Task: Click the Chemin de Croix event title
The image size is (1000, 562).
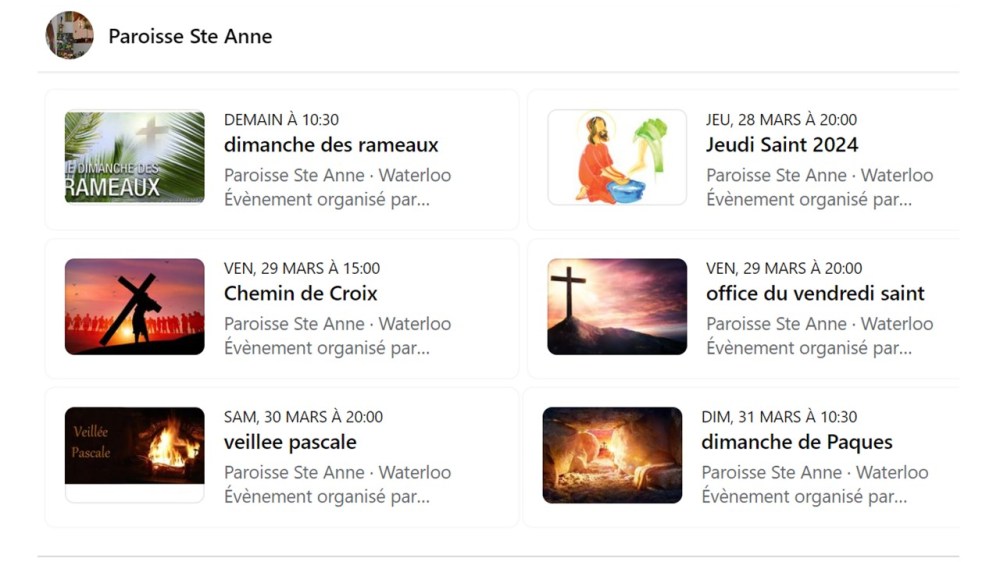Action: (300, 294)
